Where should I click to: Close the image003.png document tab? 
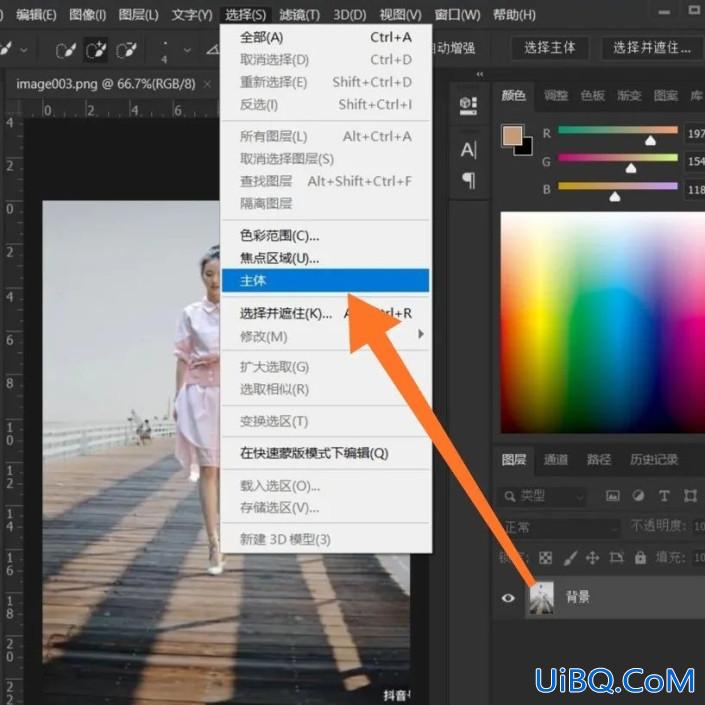(x=207, y=84)
